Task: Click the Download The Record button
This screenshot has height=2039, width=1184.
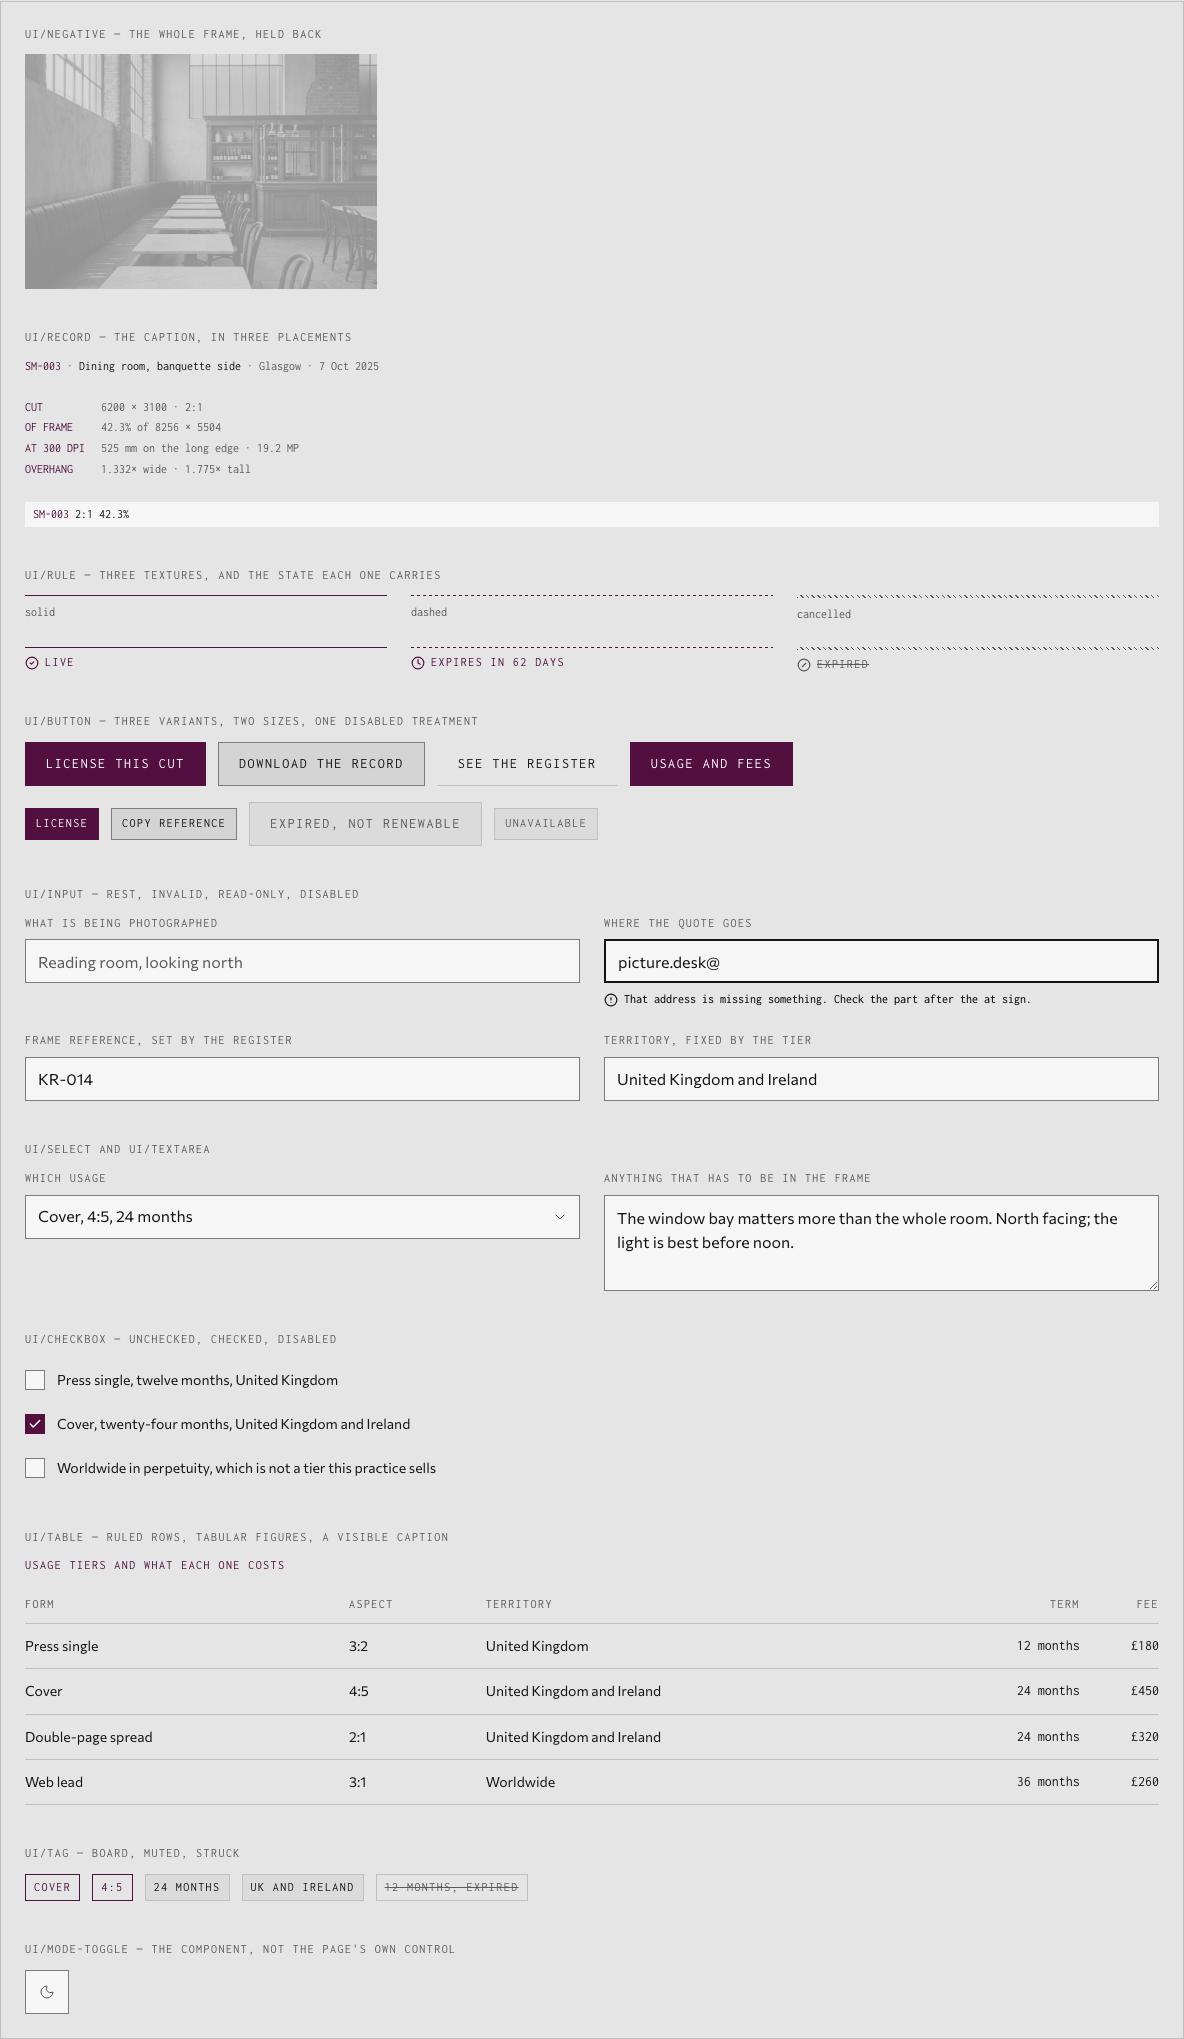Action: pos(321,764)
